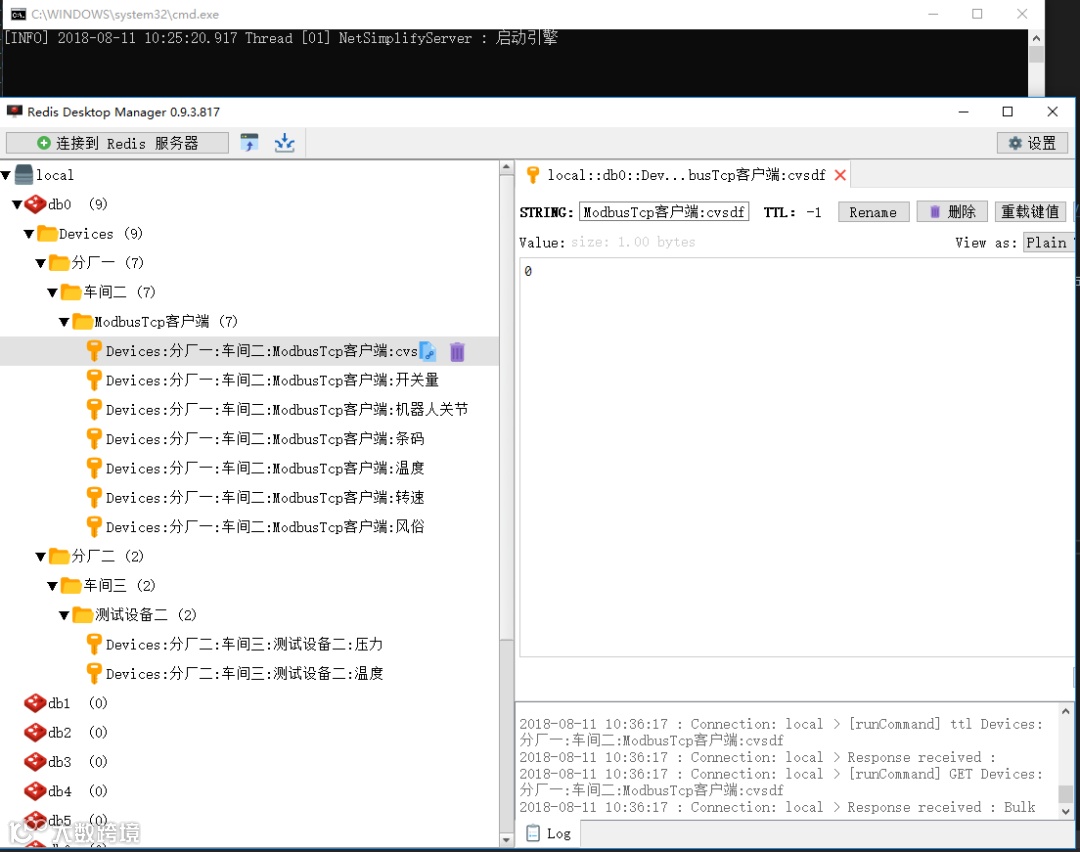Image resolution: width=1080 pixels, height=852 pixels.
Task: Open 设置 settings button
Action: click(x=1032, y=143)
